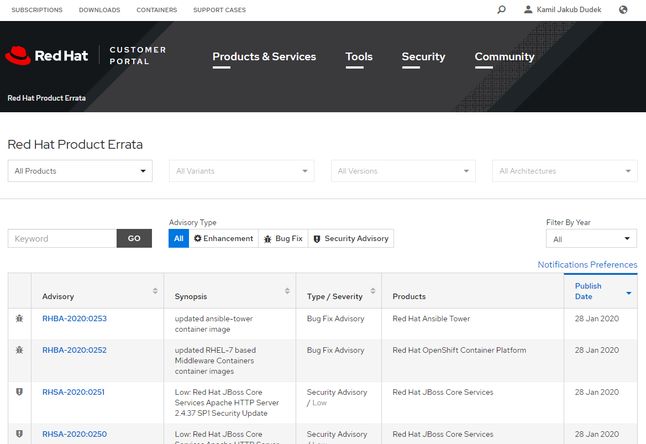
Task: Filter by Security Advisory type
Action: tap(351, 238)
